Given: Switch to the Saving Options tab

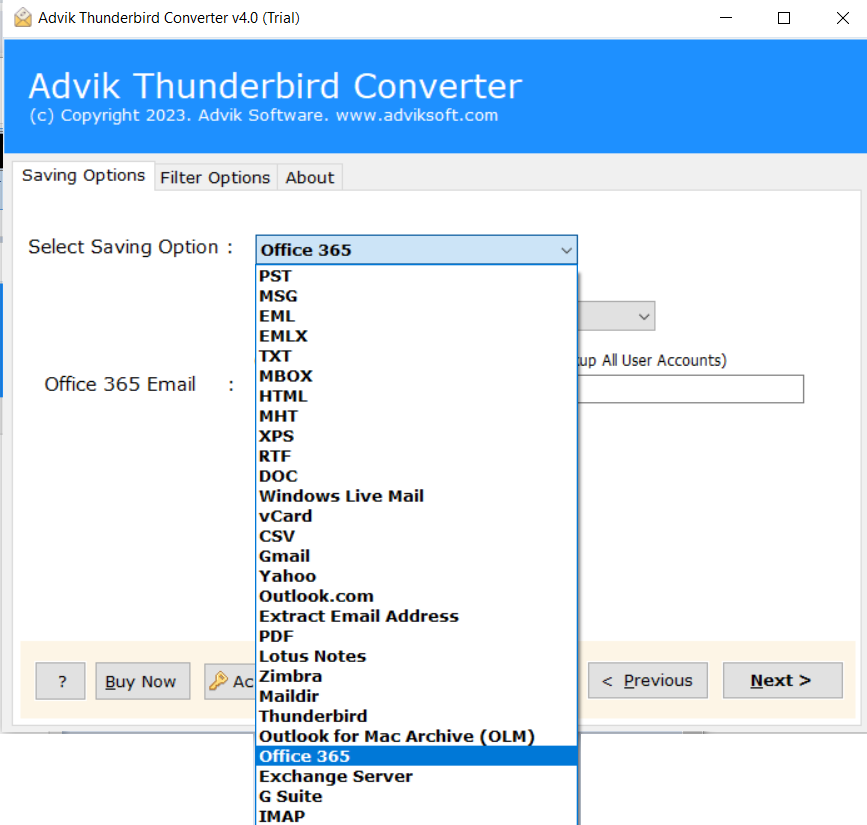Looking at the screenshot, I should click(83, 175).
